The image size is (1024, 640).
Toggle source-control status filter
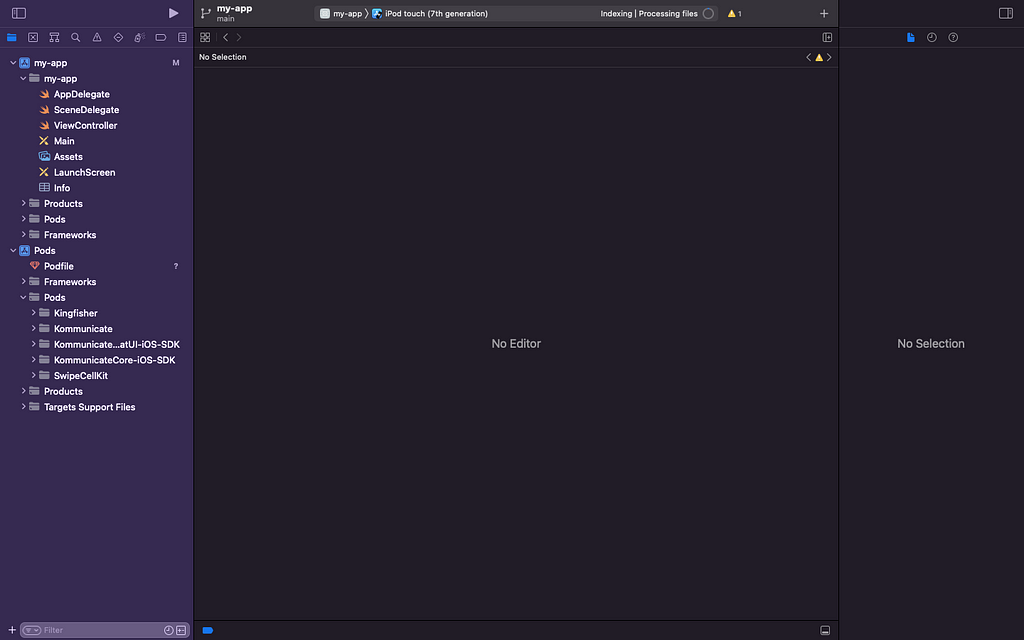(x=181, y=630)
